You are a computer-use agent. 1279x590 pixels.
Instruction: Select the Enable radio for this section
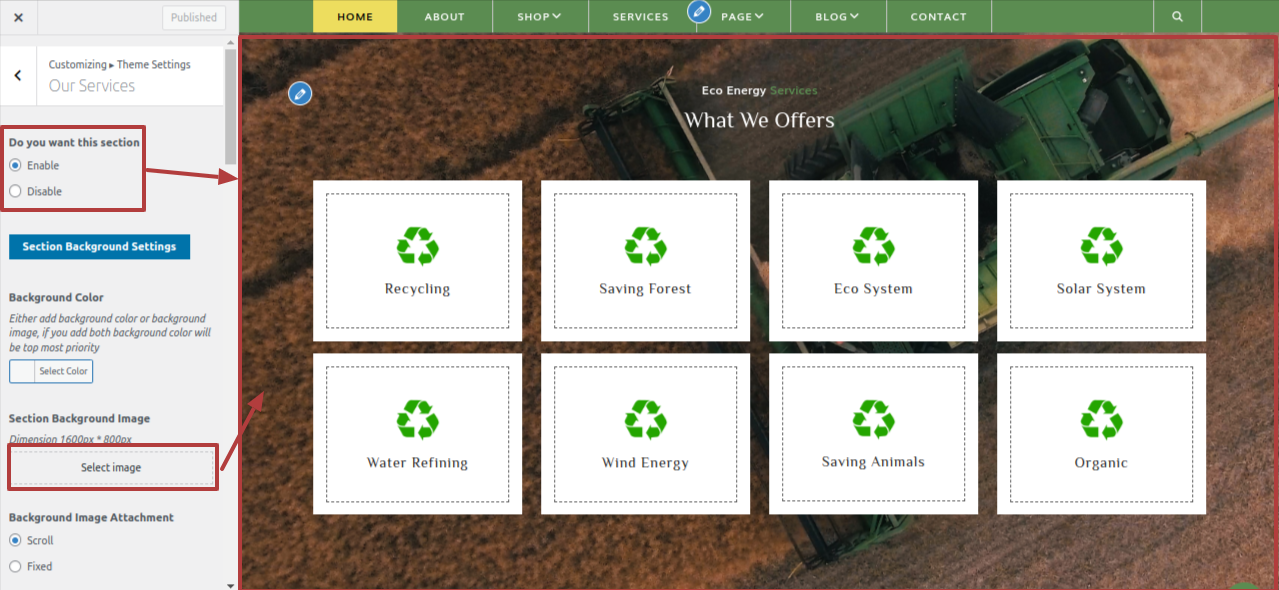pyautogui.click(x=15, y=165)
